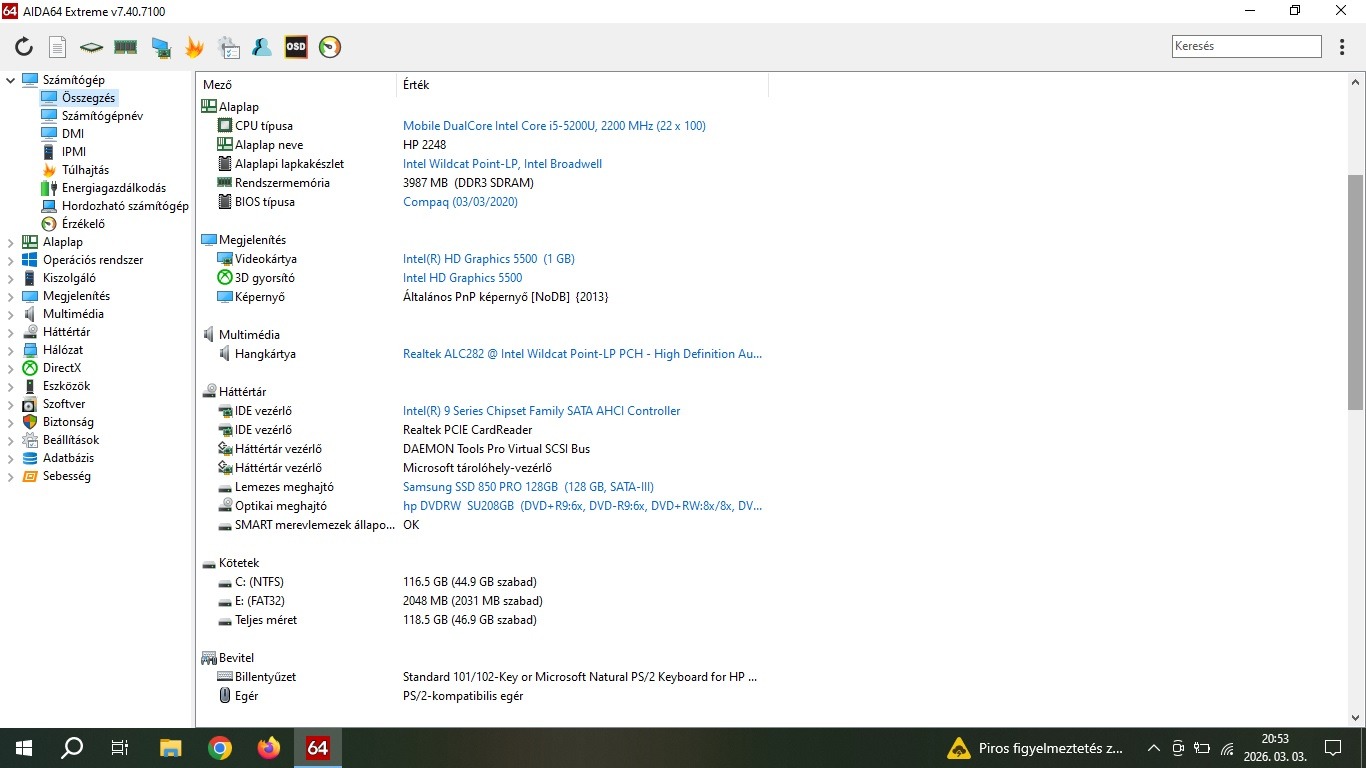Click the Piros figyelmeztetés weather alert
This screenshot has height=768, width=1366.
[x=1034, y=748]
